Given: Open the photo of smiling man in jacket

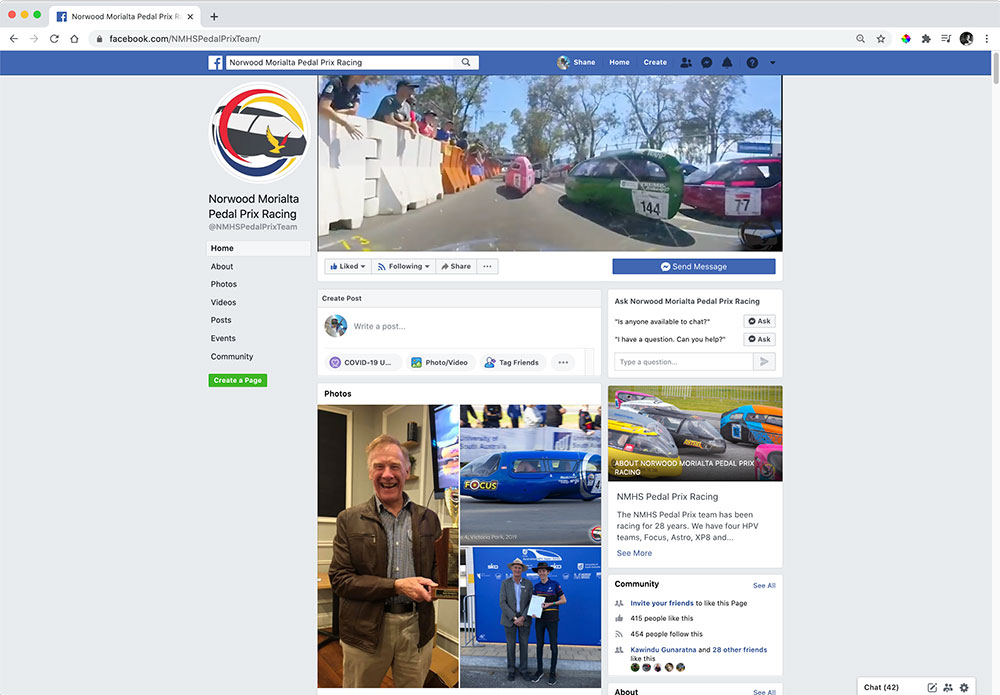Looking at the screenshot, I should pos(388,546).
